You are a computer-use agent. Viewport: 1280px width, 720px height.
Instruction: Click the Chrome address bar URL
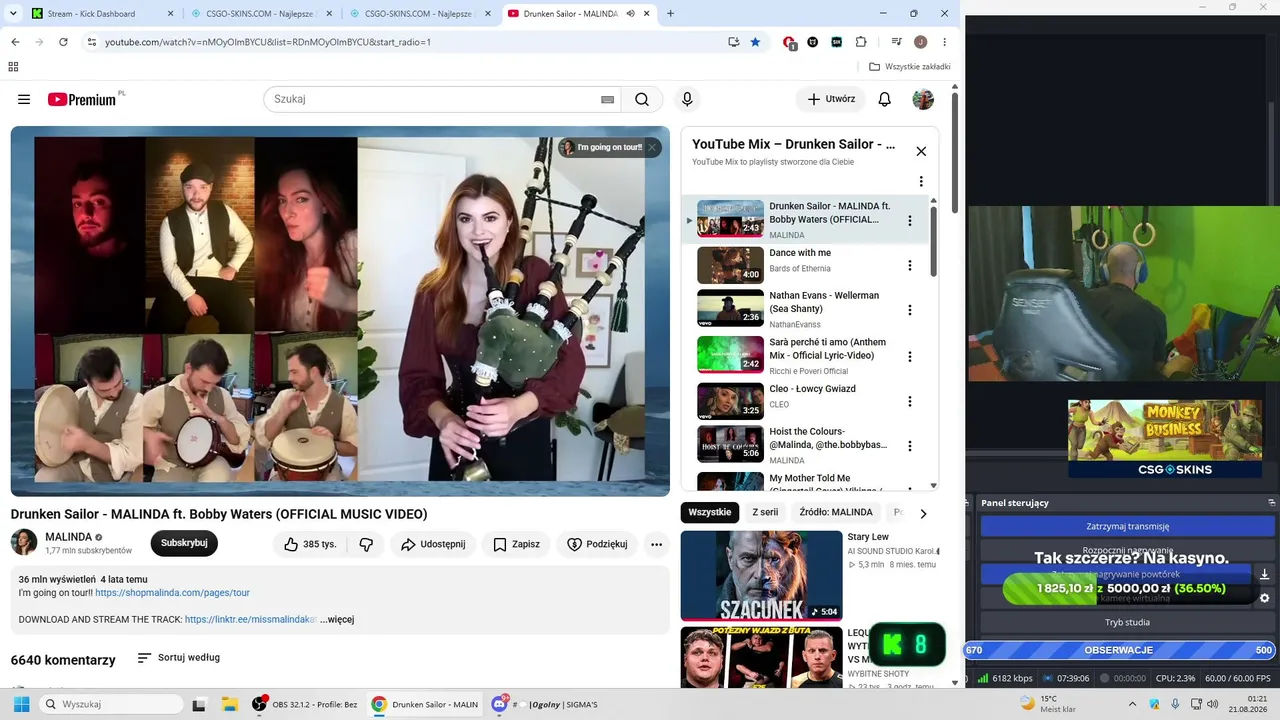[268, 42]
